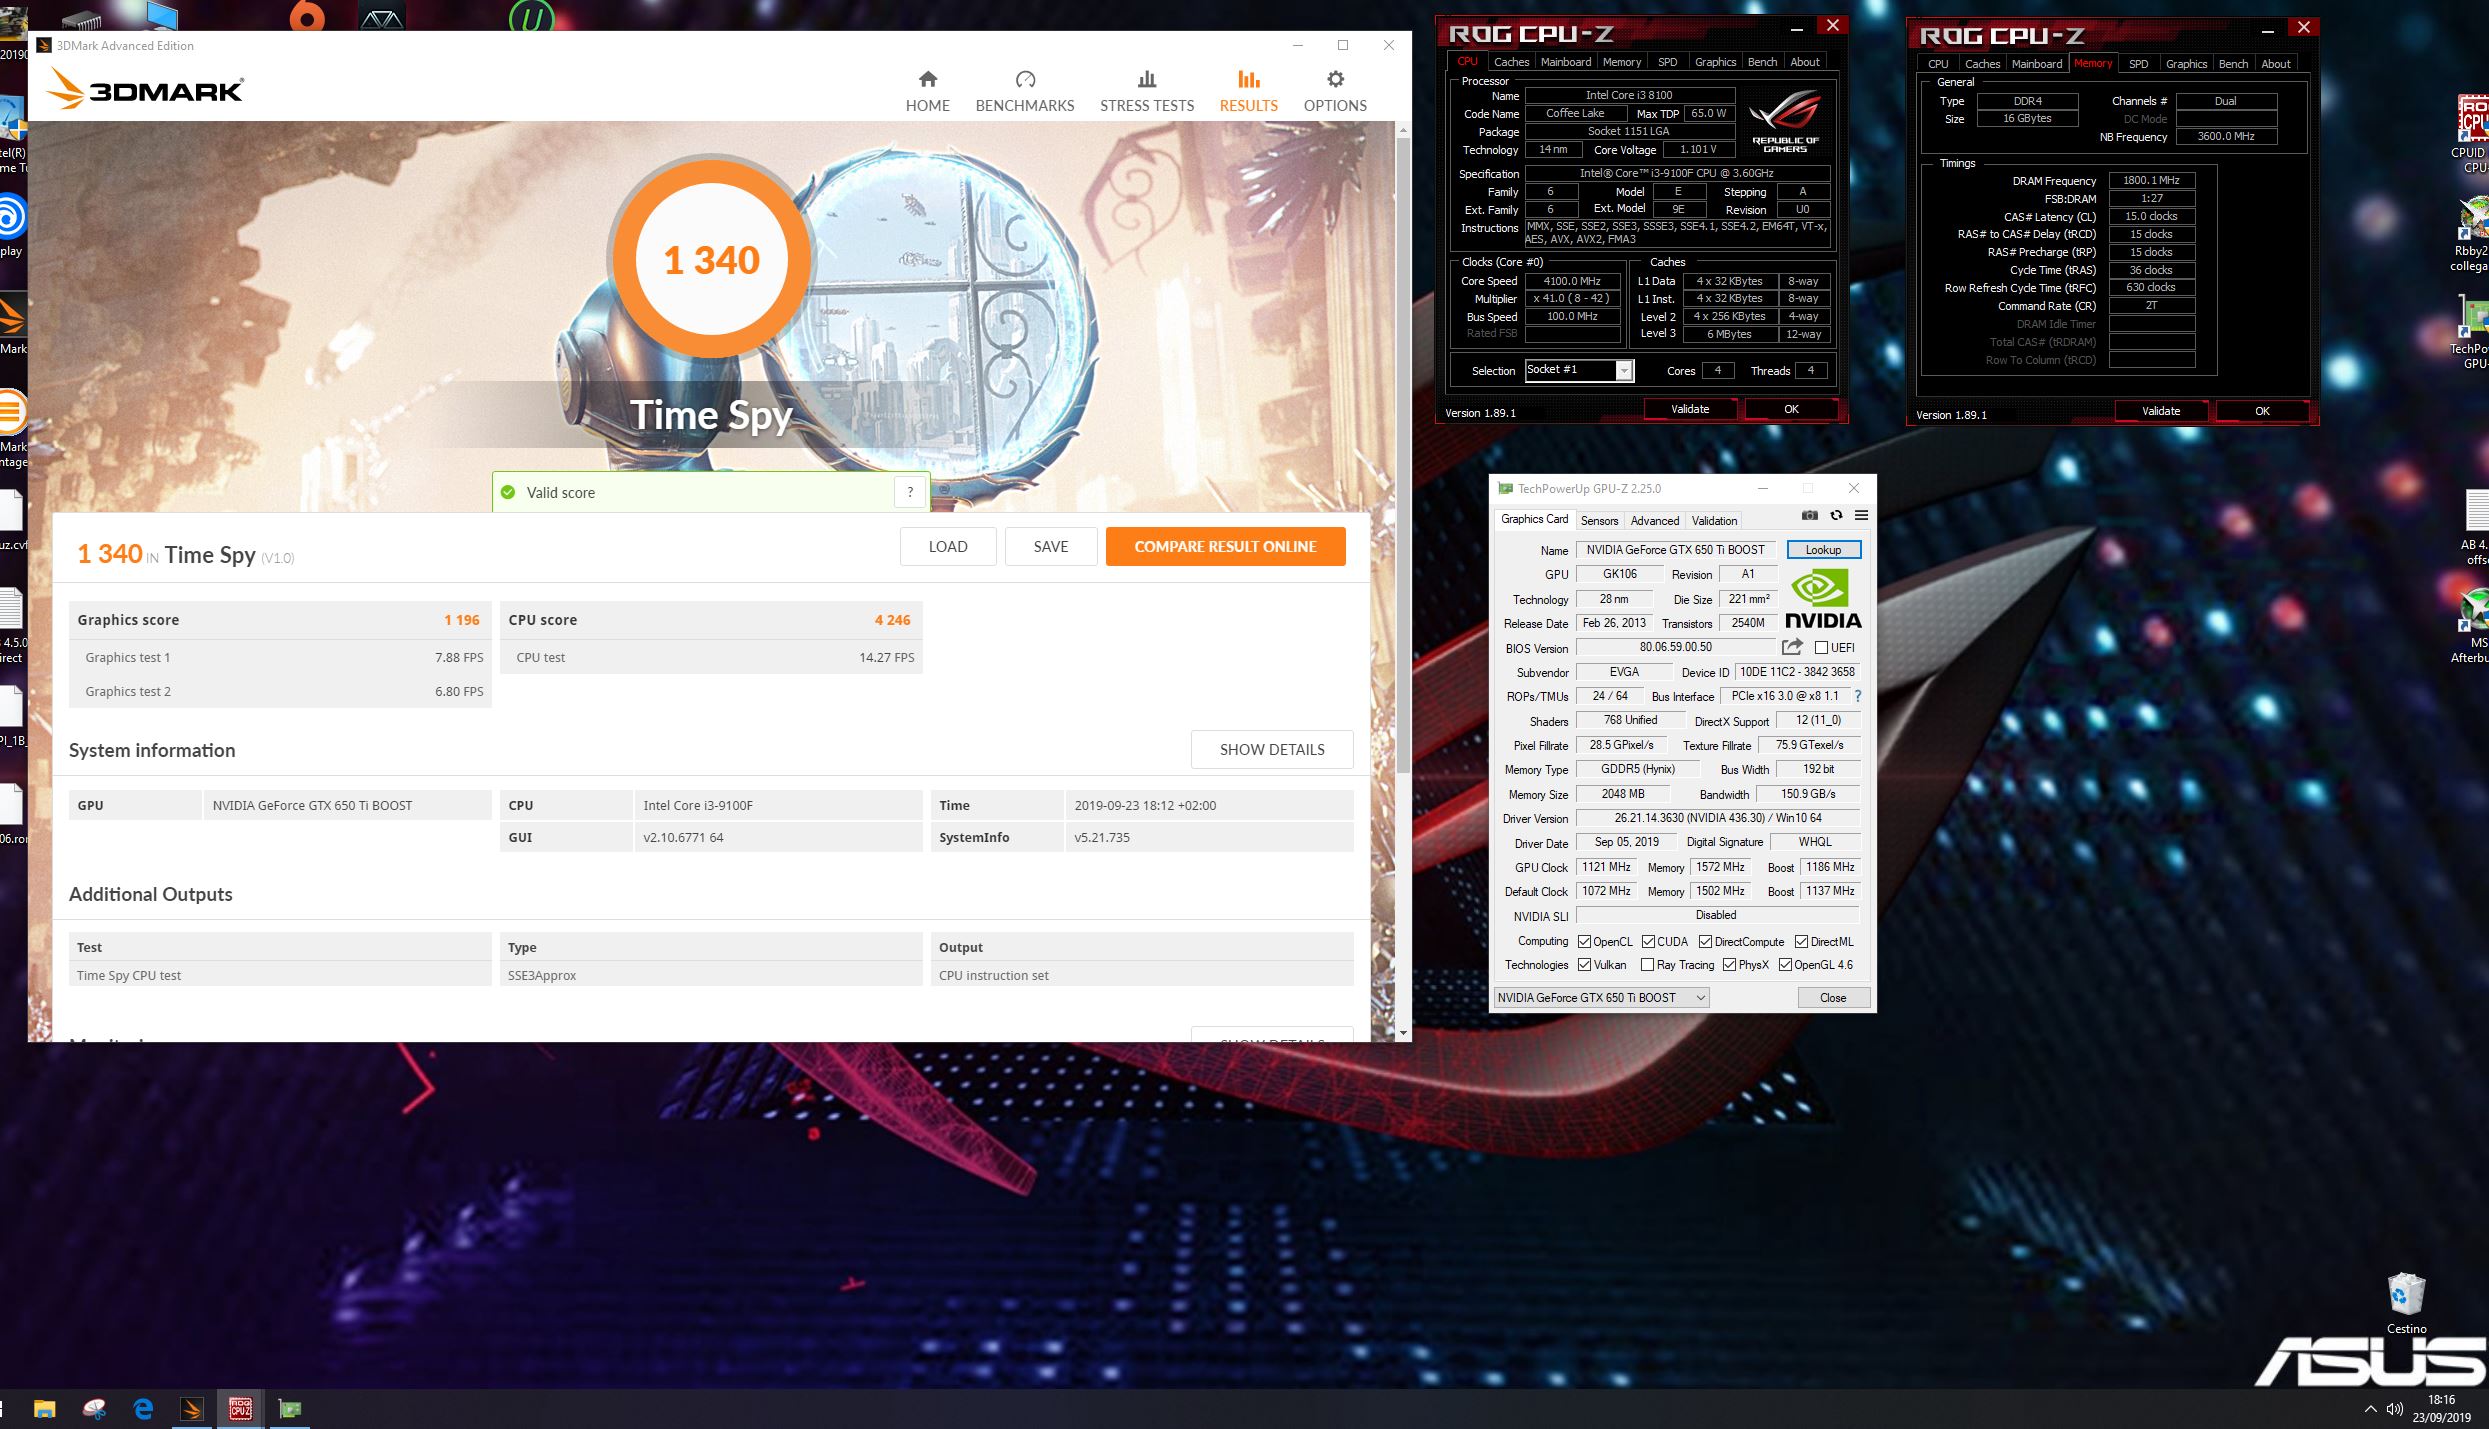
Task: Open the Benchmarks section in 3DMark
Action: click(1024, 91)
